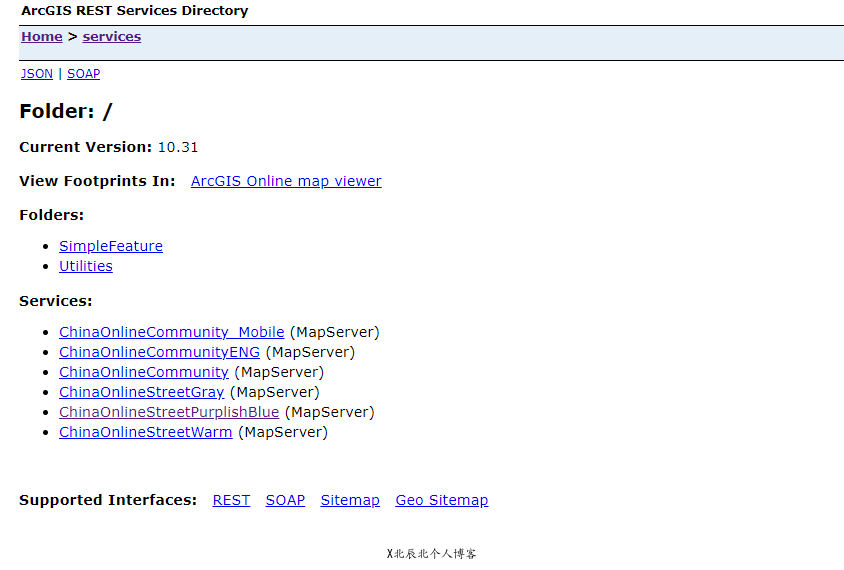Click the 'Folder: /' heading
The image size is (844, 570).
tap(66, 111)
